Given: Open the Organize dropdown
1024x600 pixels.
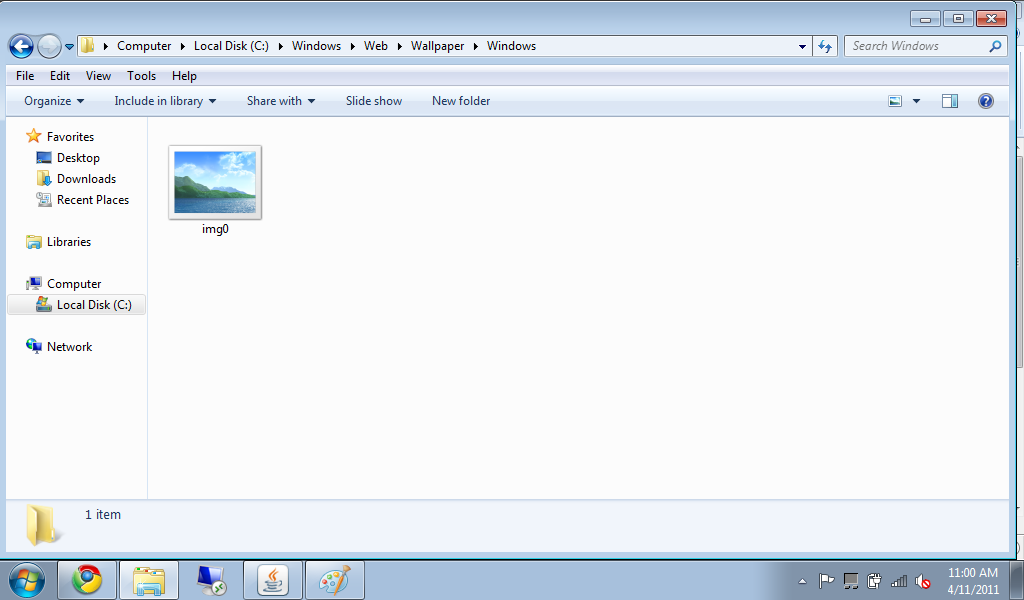Looking at the screenshot, I should (x=54, y=101).
